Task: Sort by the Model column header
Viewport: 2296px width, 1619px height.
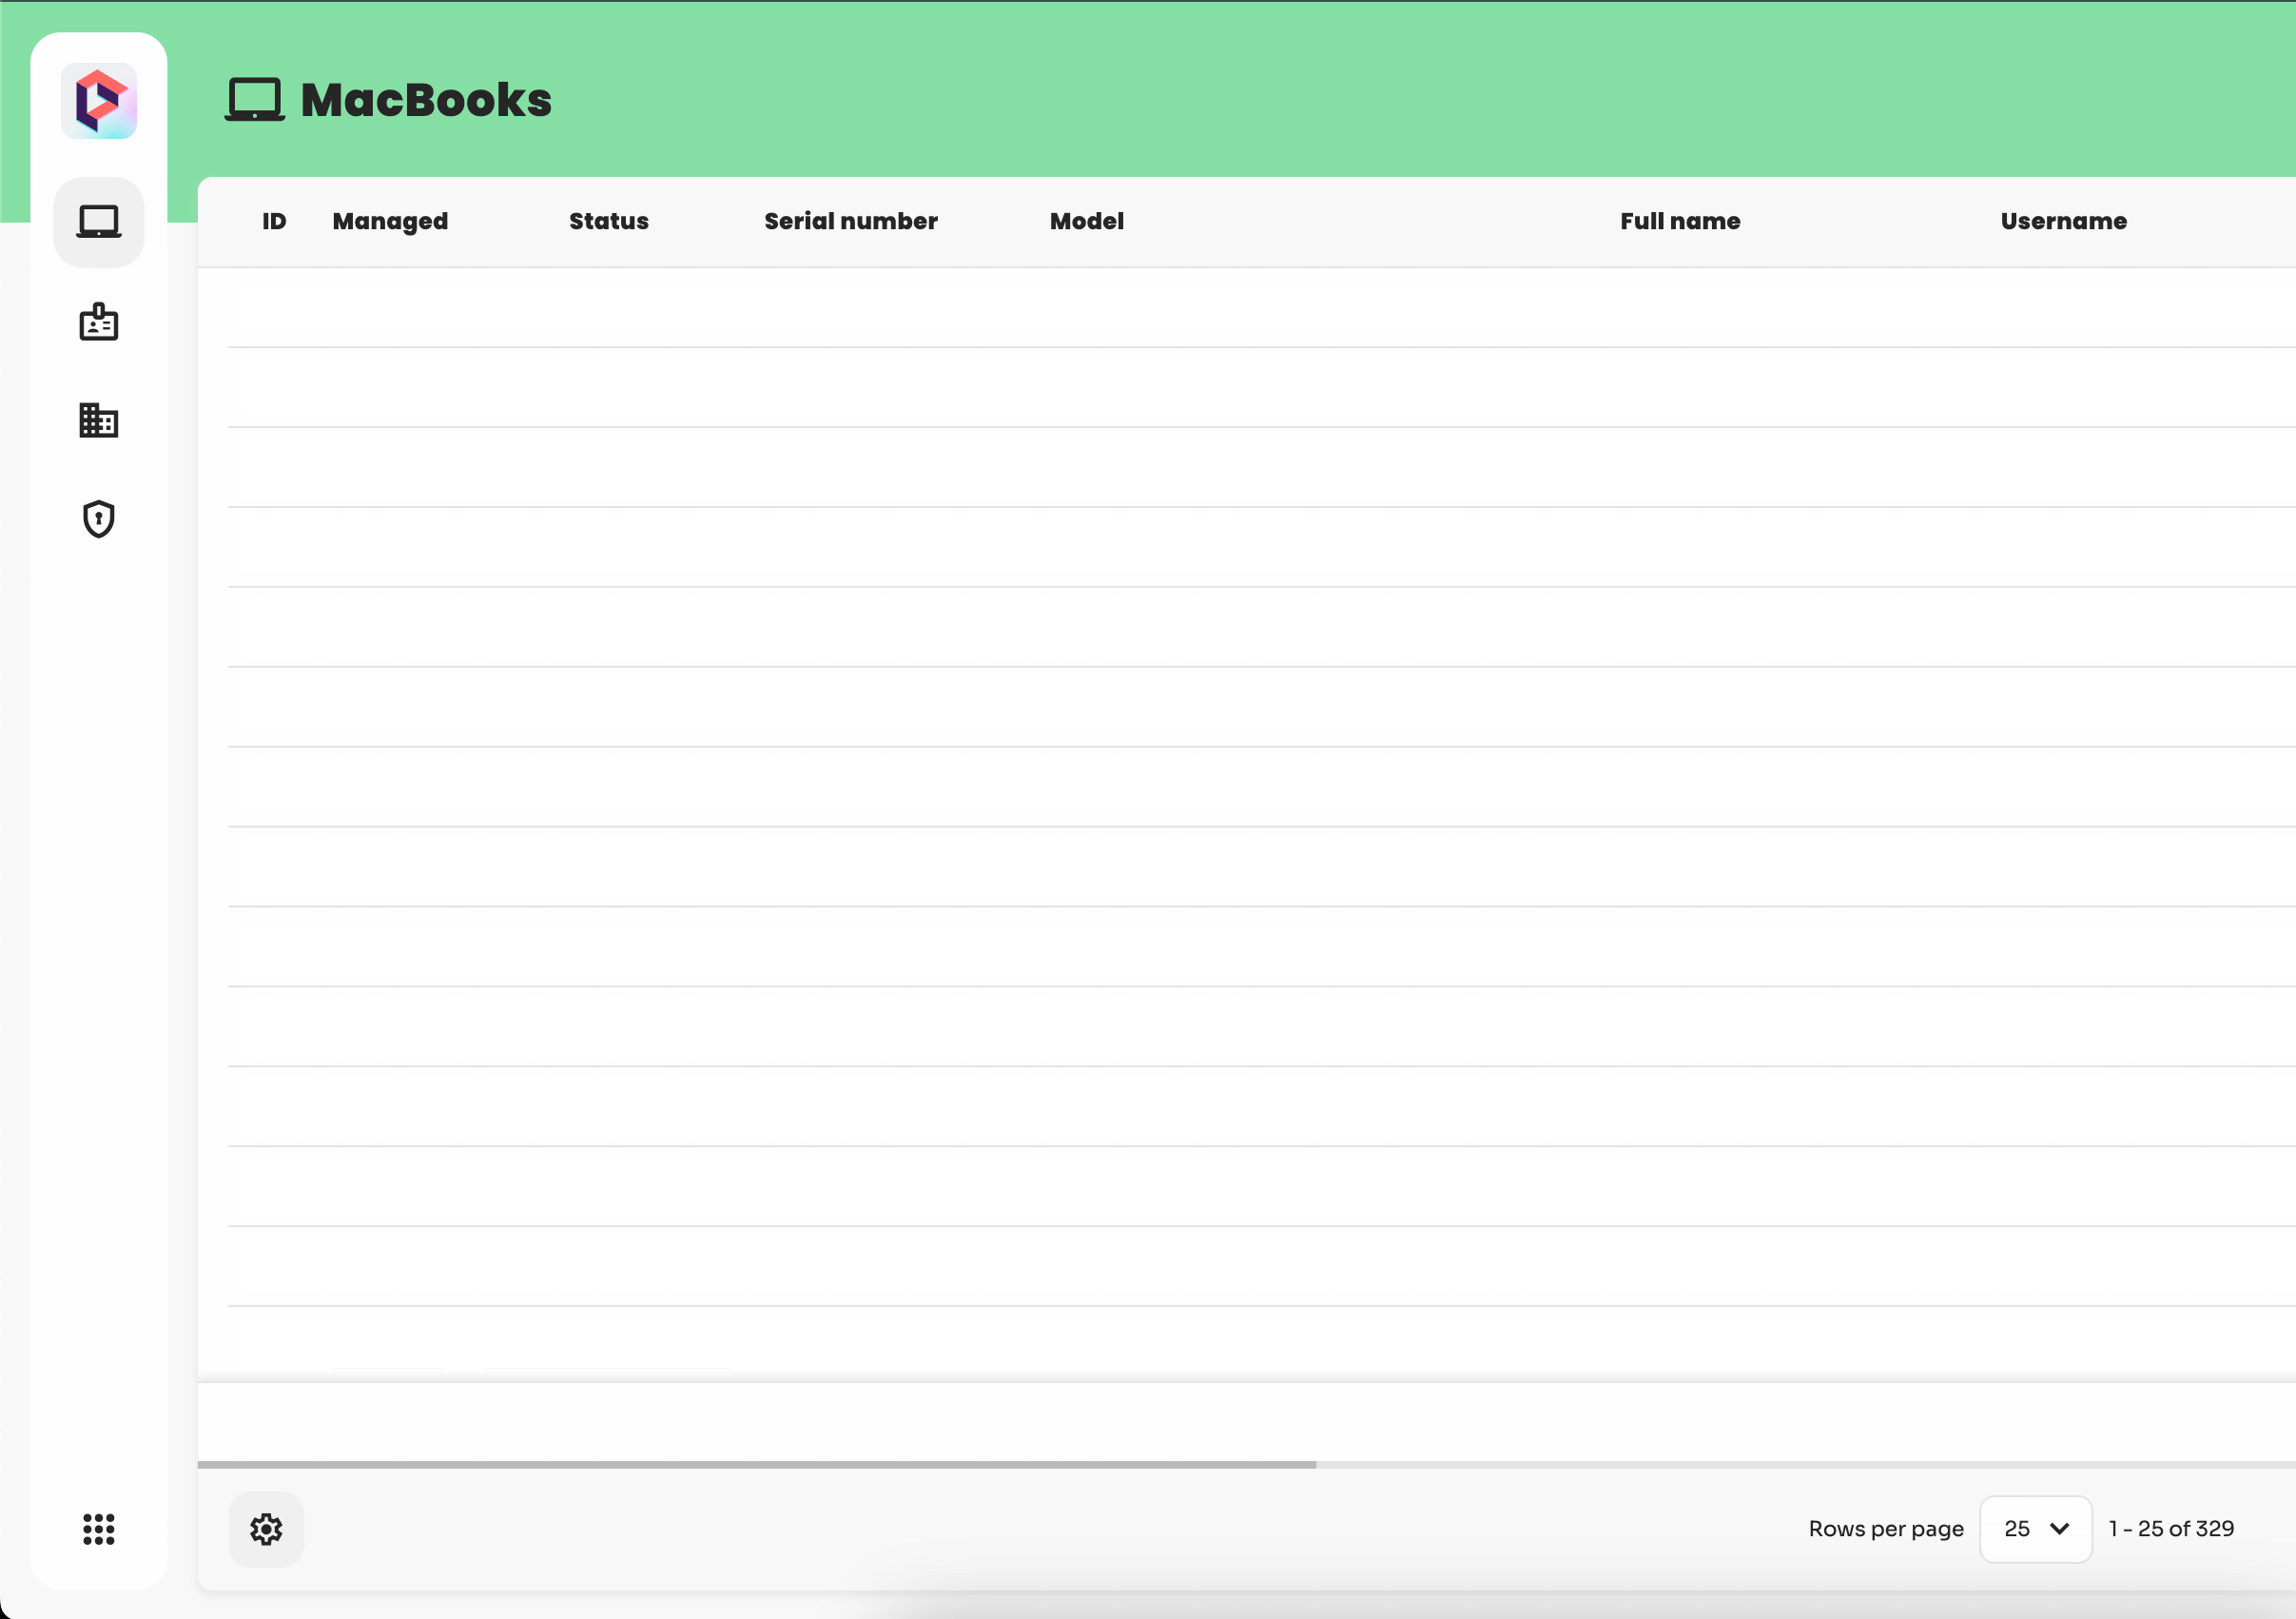Action: point(1086,221)
